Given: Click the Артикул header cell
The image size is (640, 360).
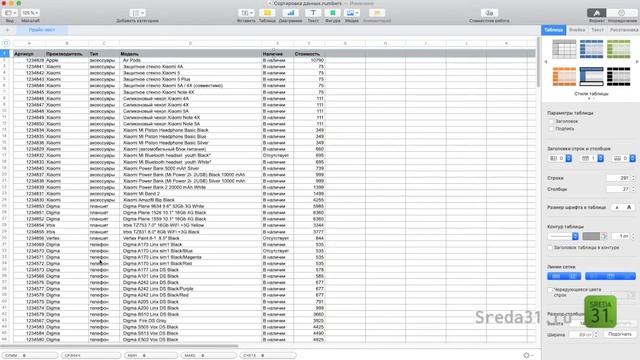Looking at the screenshot, I should click(x=29, y=53).
